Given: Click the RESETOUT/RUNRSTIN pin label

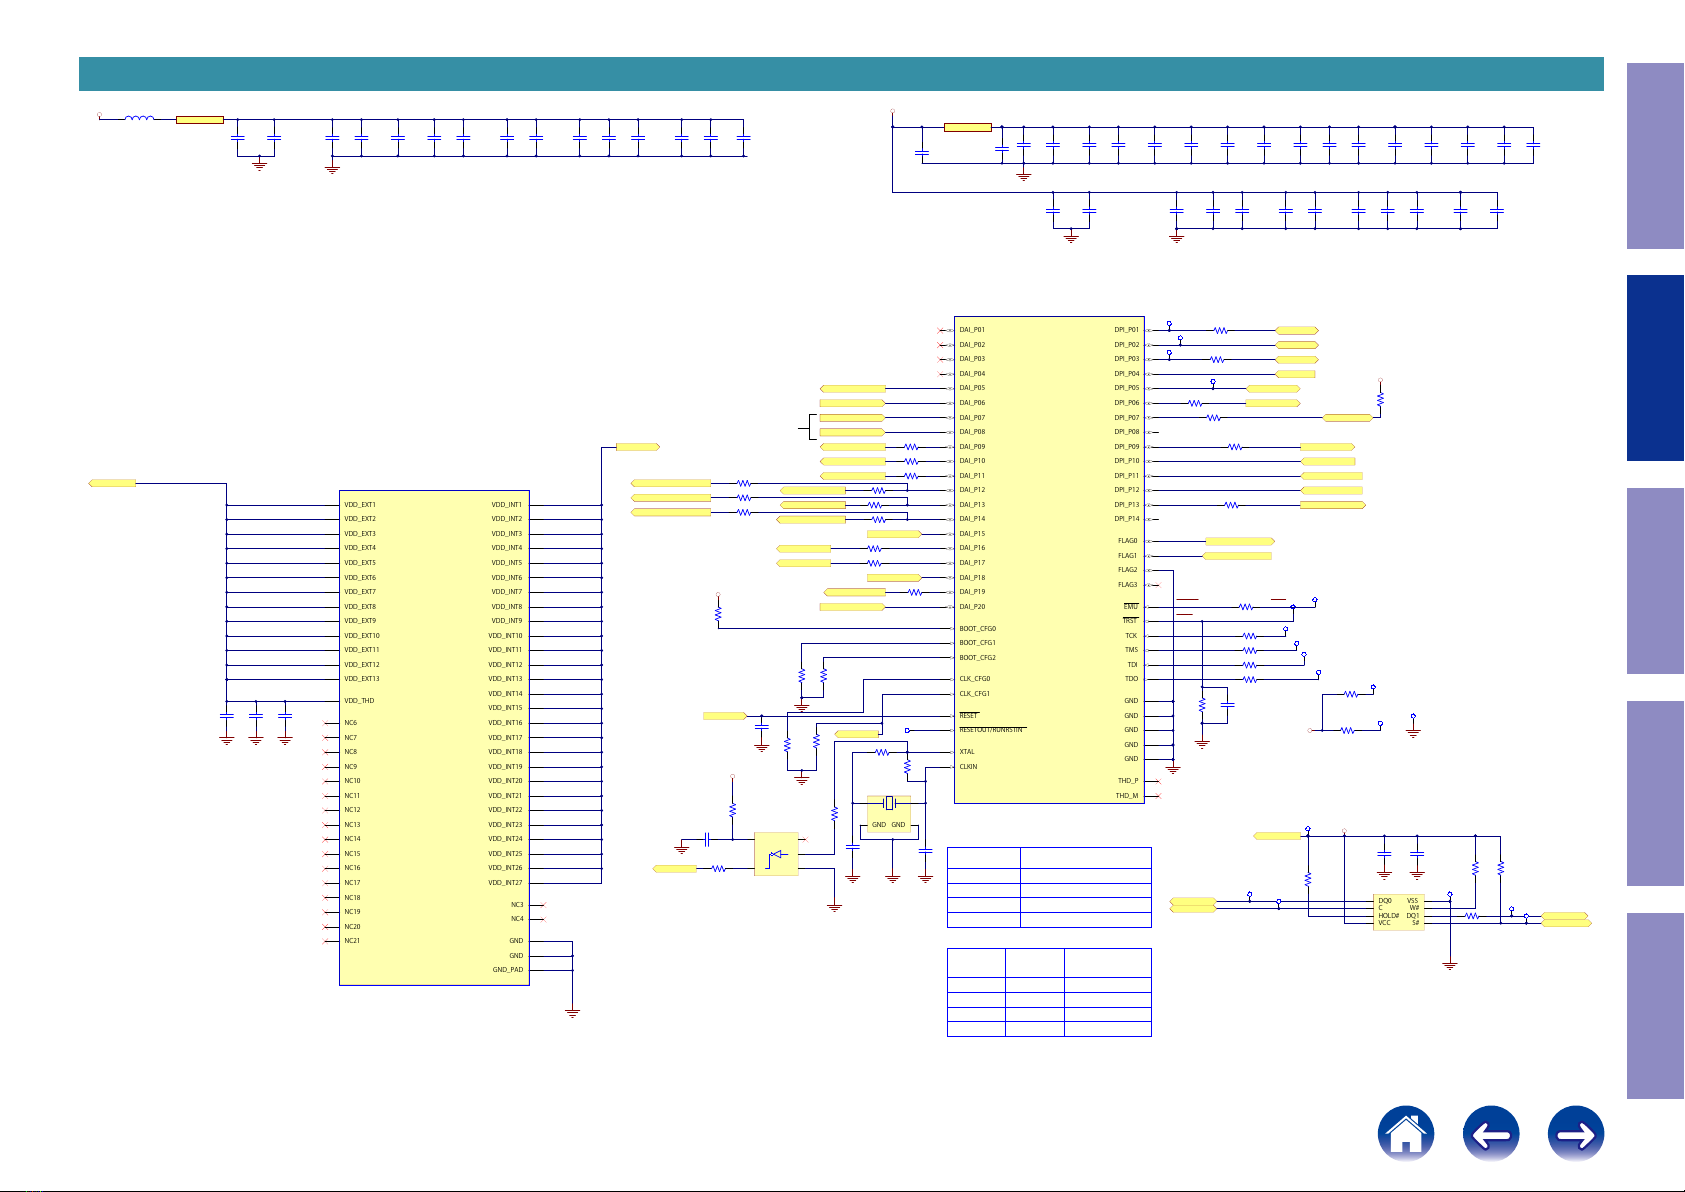Looking at the screenshot, I should point(991,730).
